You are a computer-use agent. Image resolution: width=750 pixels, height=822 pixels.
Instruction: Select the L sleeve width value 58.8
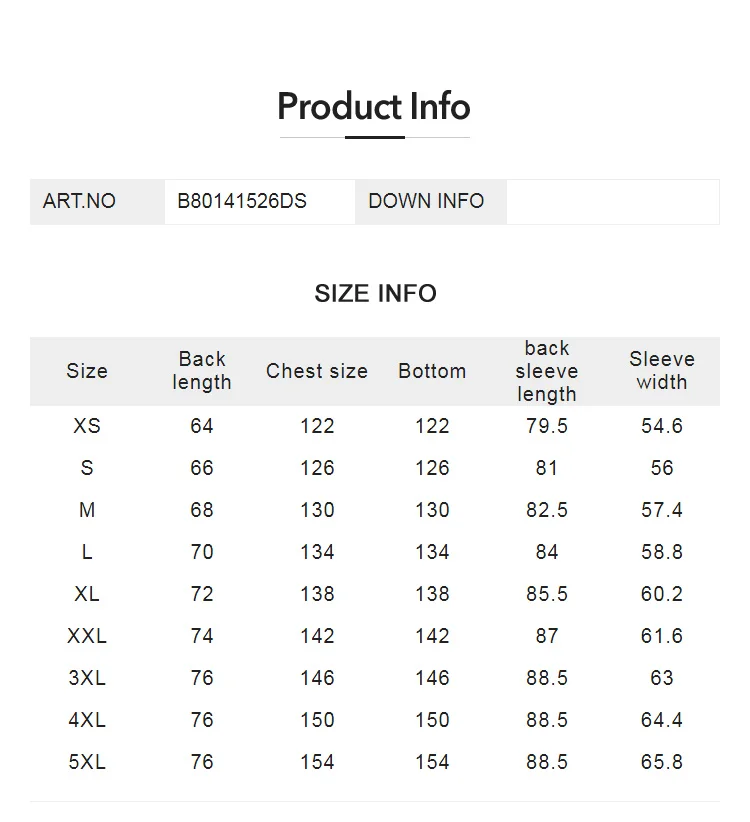point(662,552)
